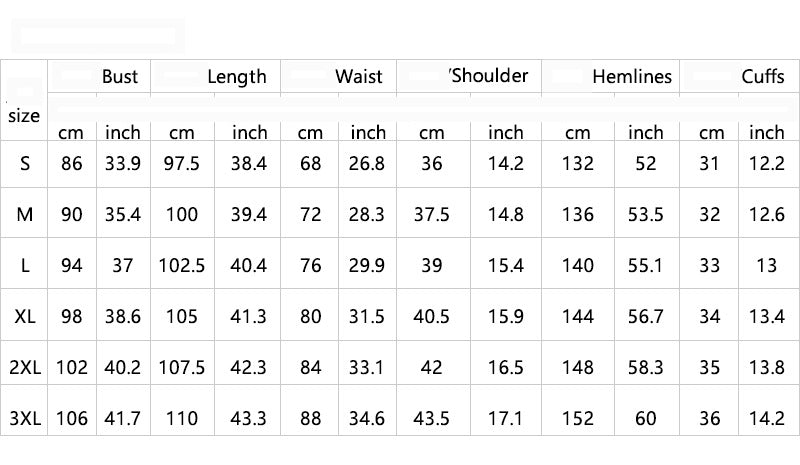Click the 2XL size row label
This screenshot has height=465, width=800.
25,367
